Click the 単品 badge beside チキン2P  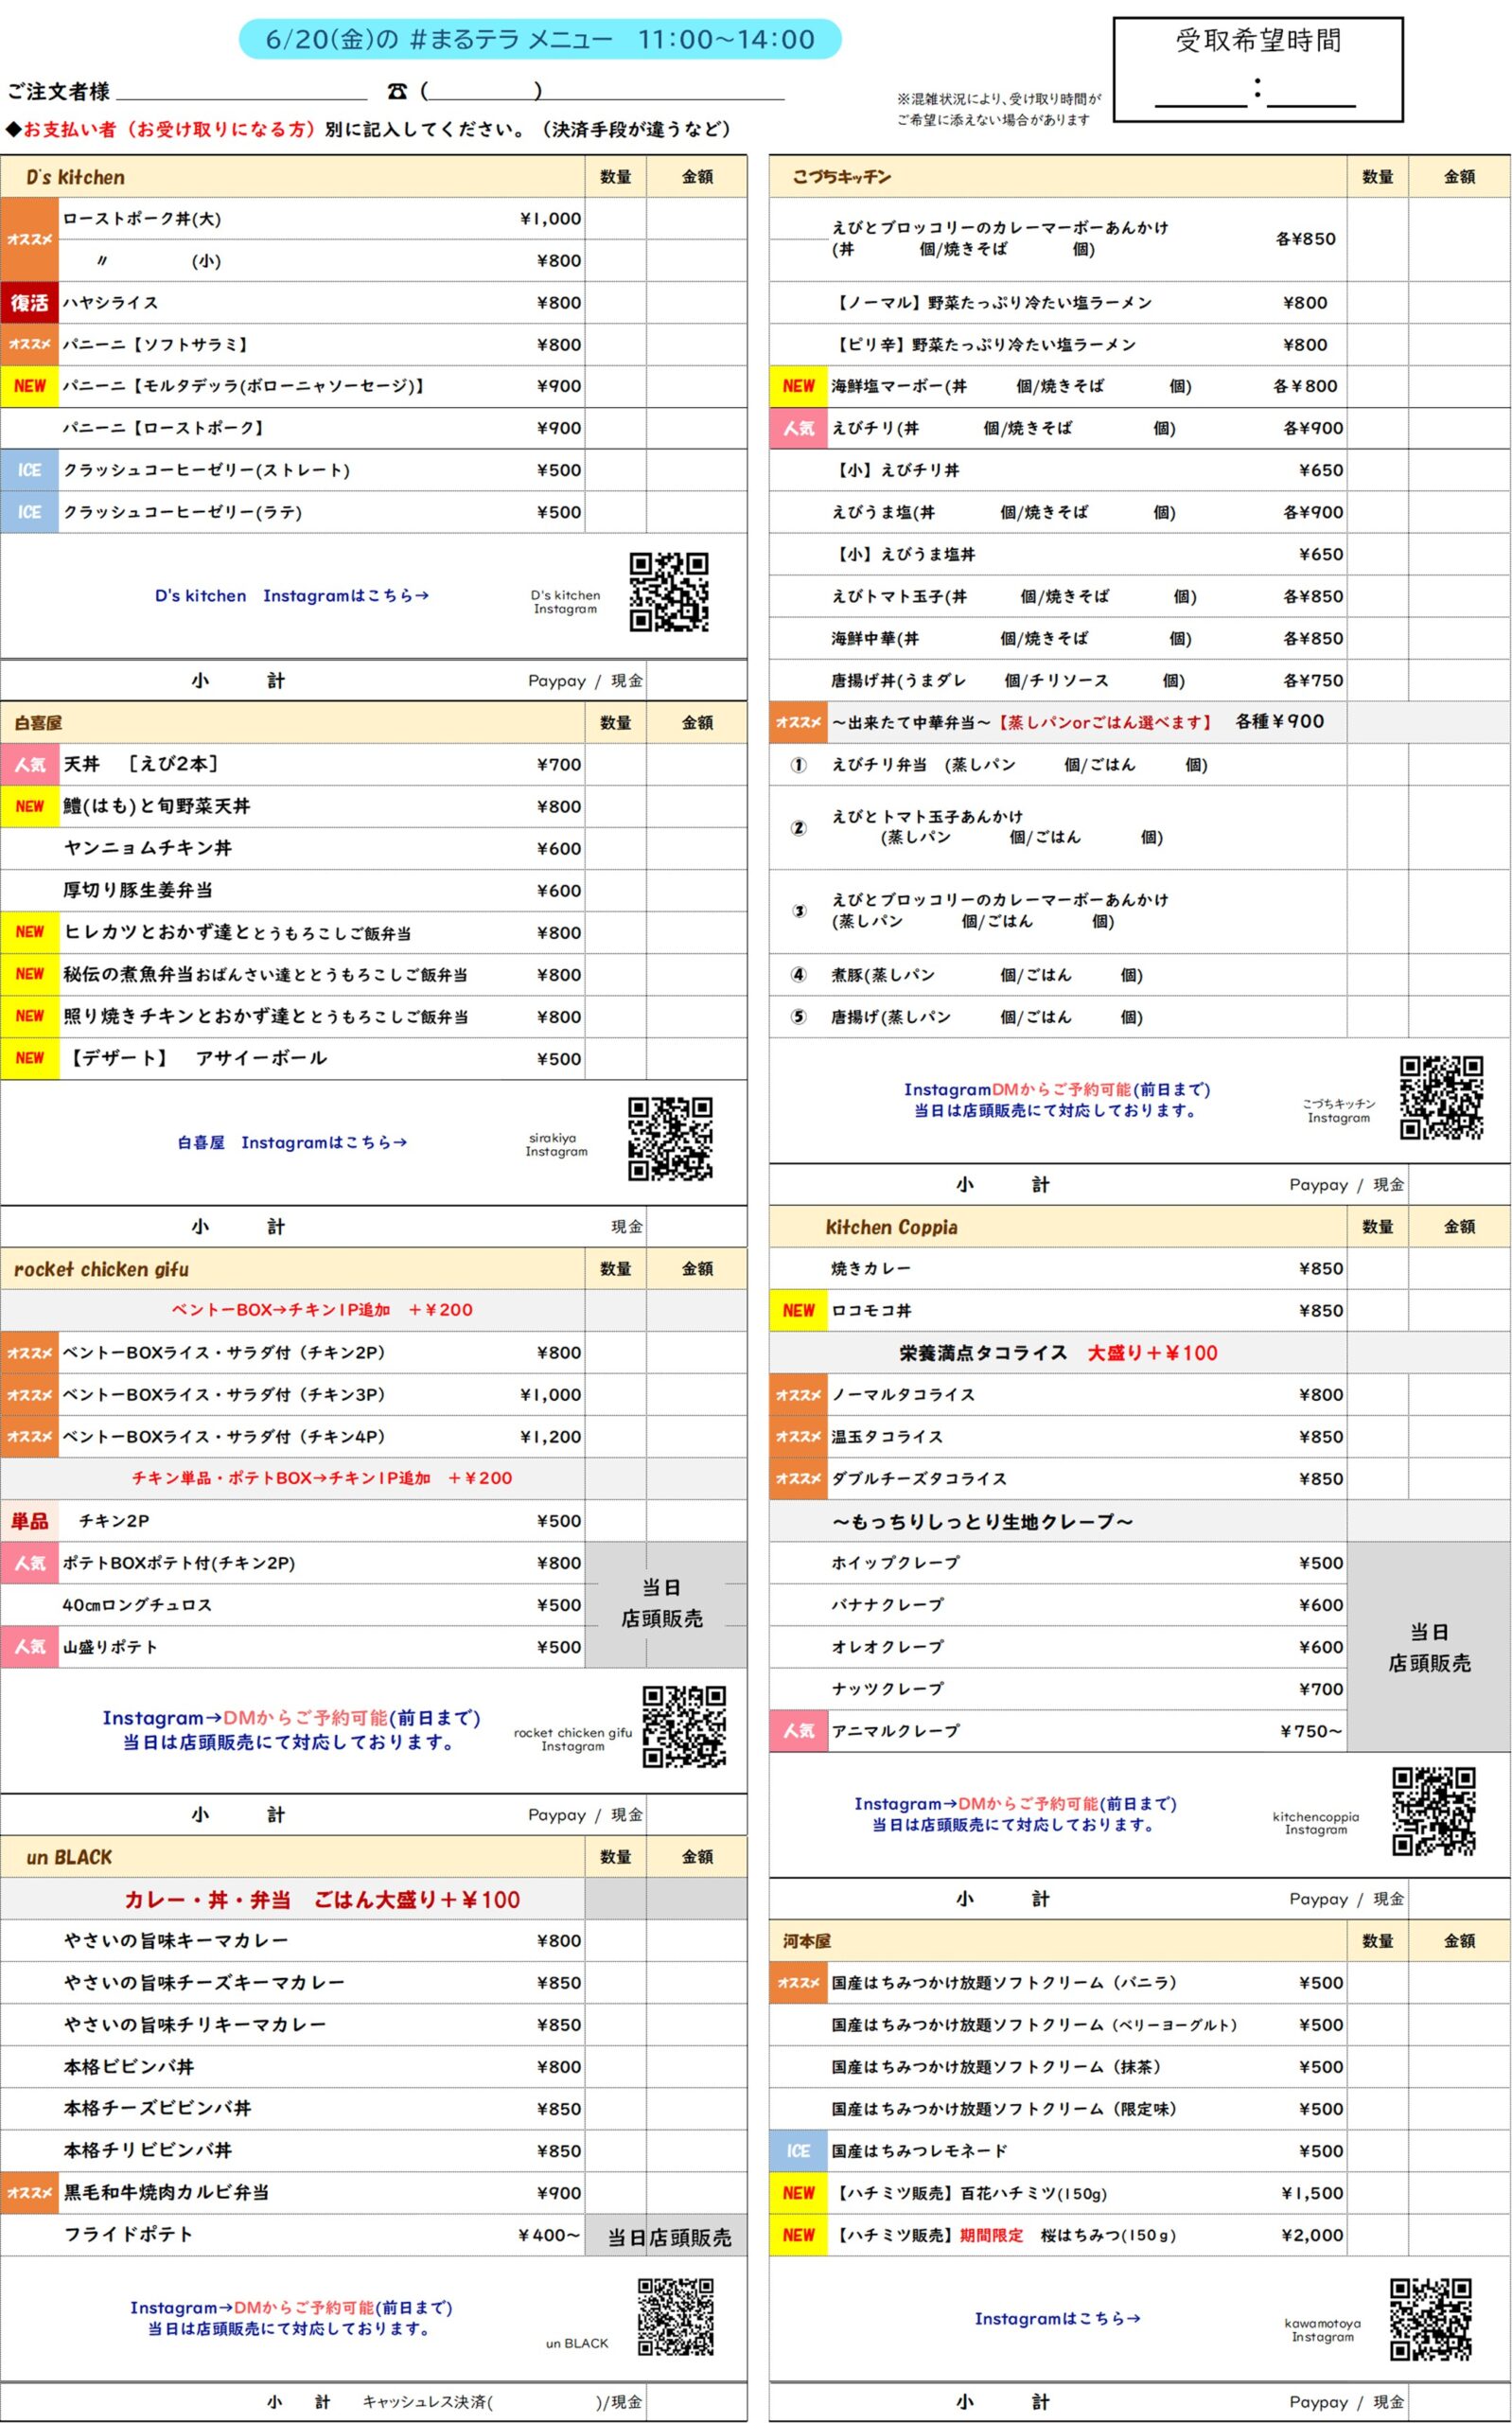point(29,1521)
